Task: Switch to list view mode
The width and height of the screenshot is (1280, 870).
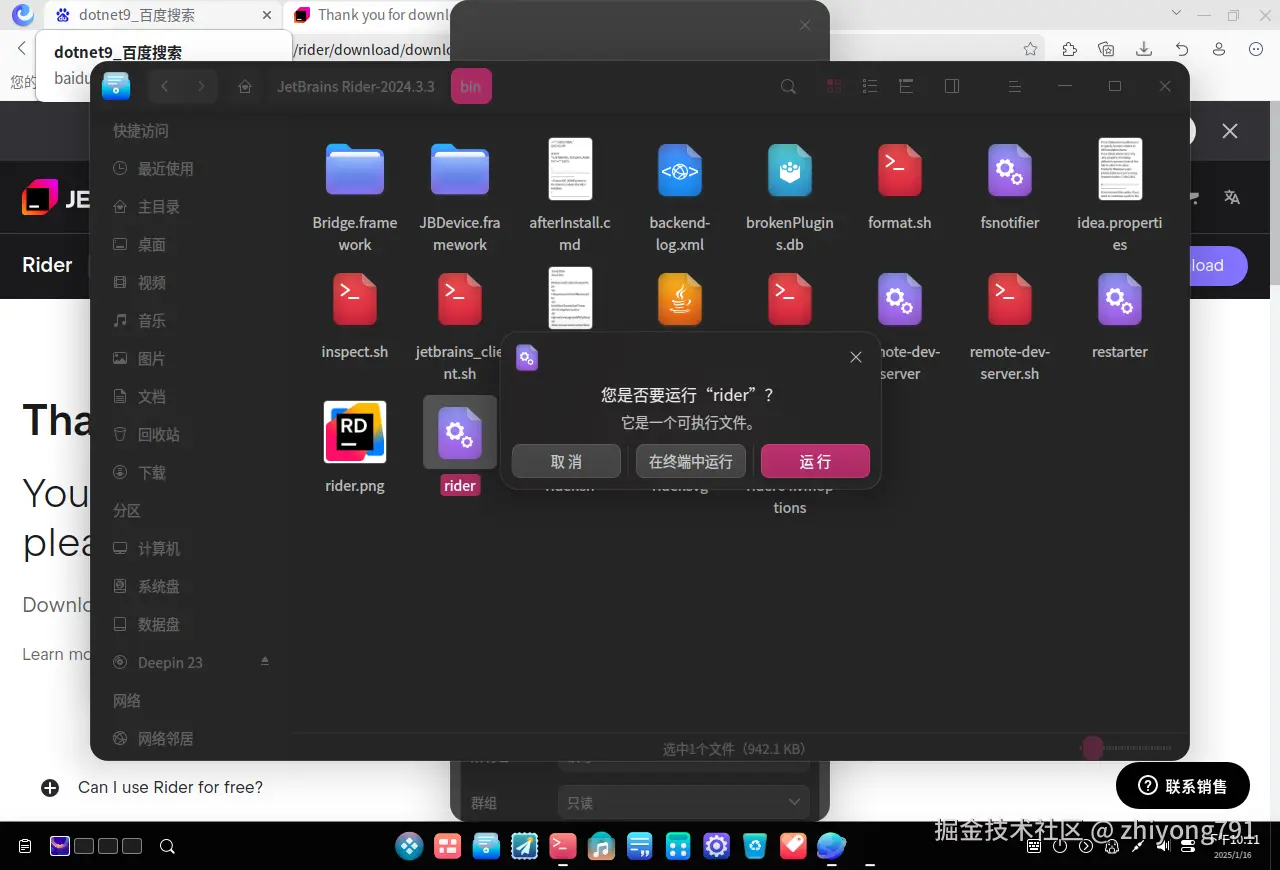Action: tap(870, 87)
